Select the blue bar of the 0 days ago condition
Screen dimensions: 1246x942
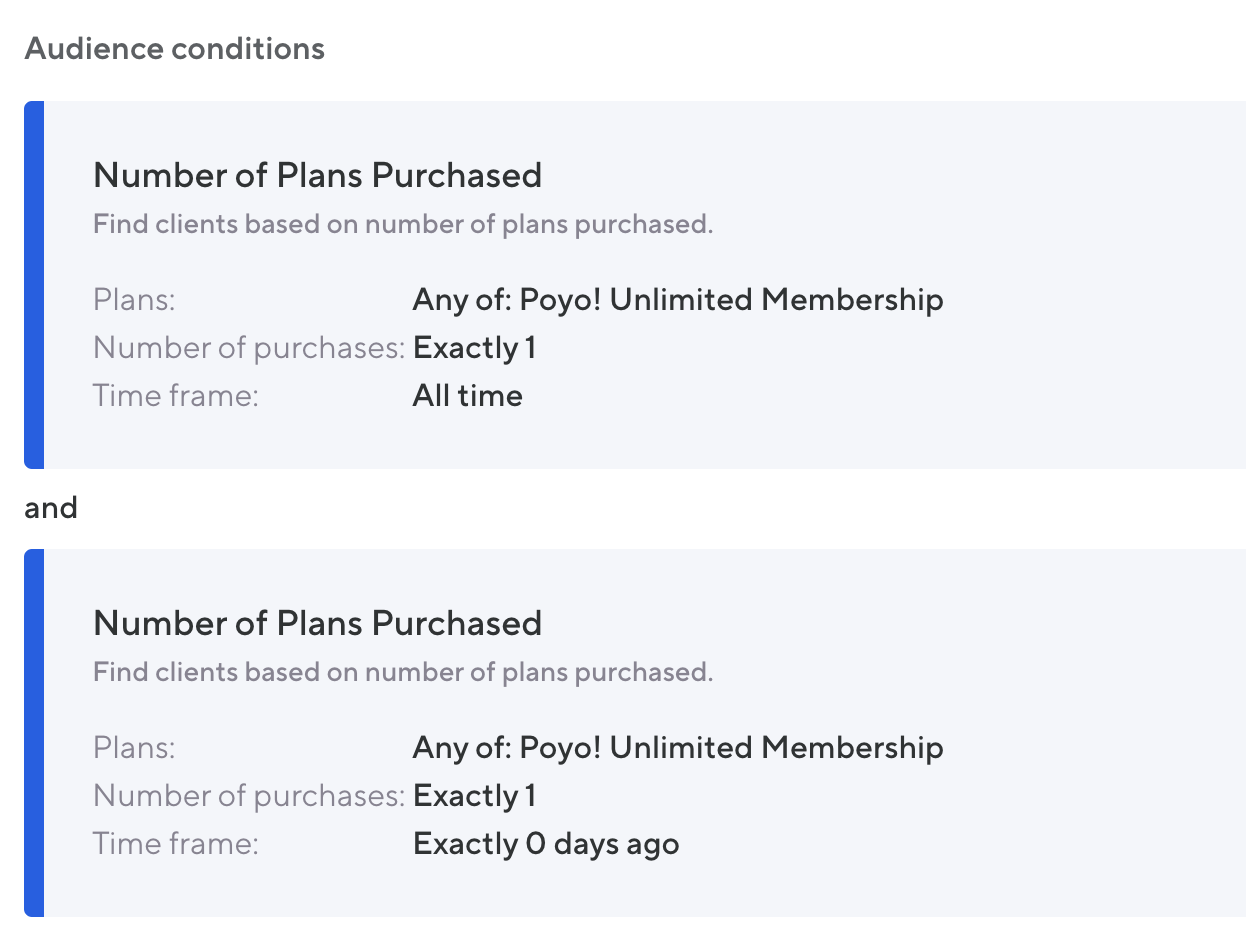click(34, 732)
